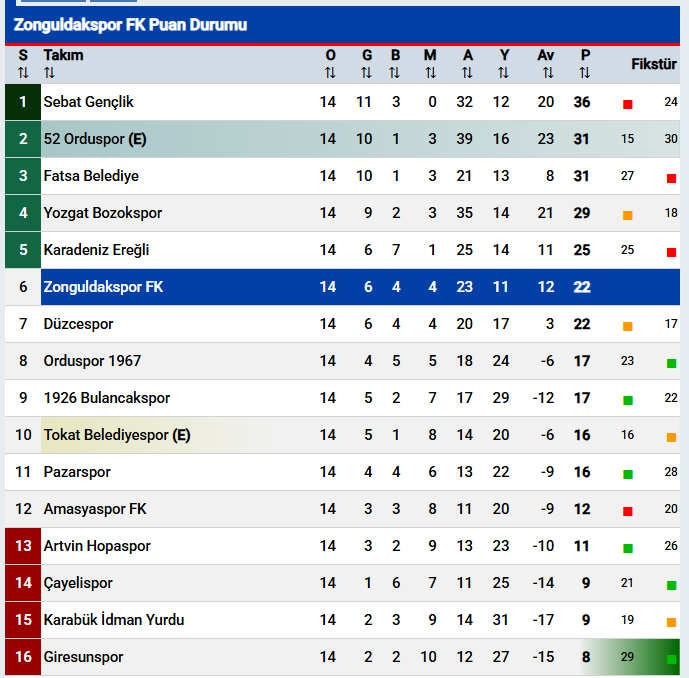The width and height of the screenshot is (689, 678).
Task: Open the Karadeniz Ereğli team link
Action: pos(96,250)
